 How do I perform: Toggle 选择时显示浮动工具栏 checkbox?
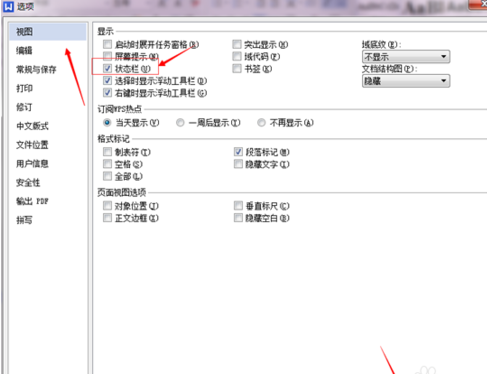tap(107, 80)
